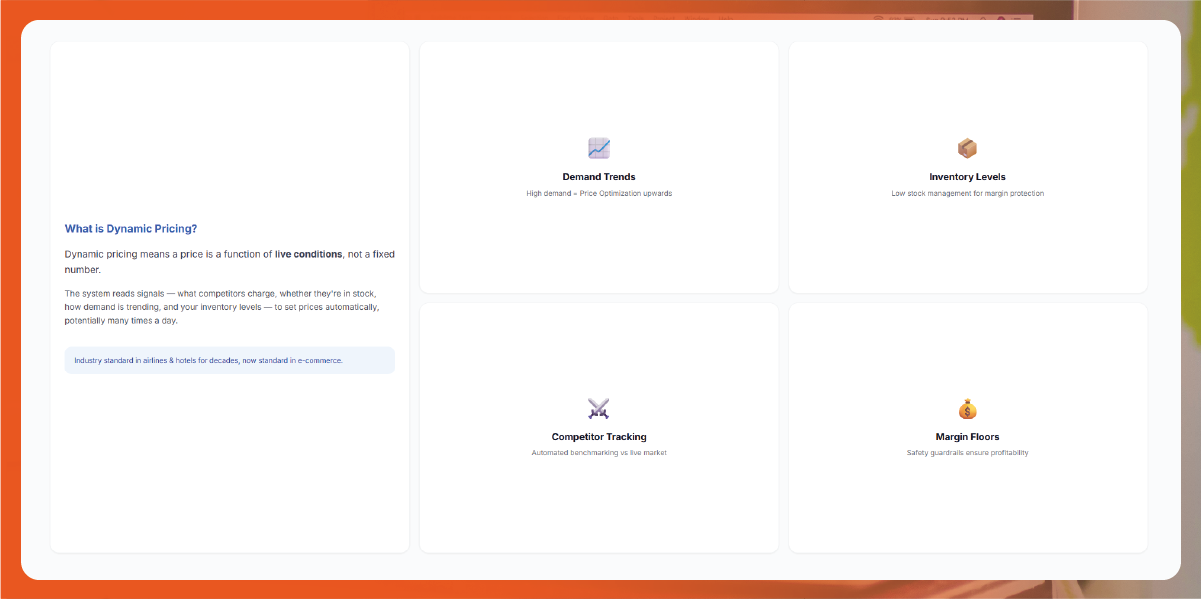Screen dimensions: 1201x599
Task: Click the 'Margin Floors' title
Action: (967, 437)
